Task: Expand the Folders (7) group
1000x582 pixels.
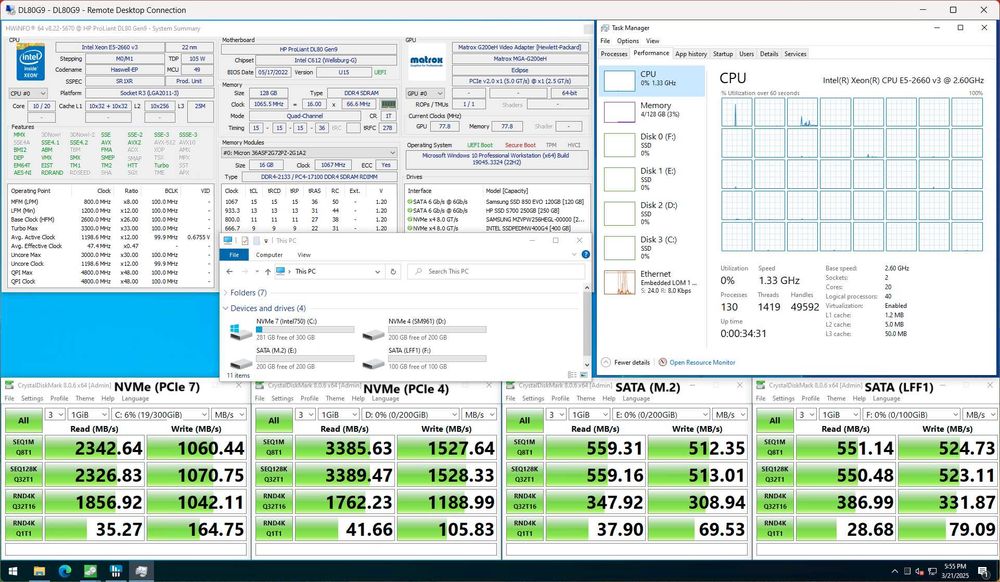Action: pyautogui.click(x=226, y=293)
